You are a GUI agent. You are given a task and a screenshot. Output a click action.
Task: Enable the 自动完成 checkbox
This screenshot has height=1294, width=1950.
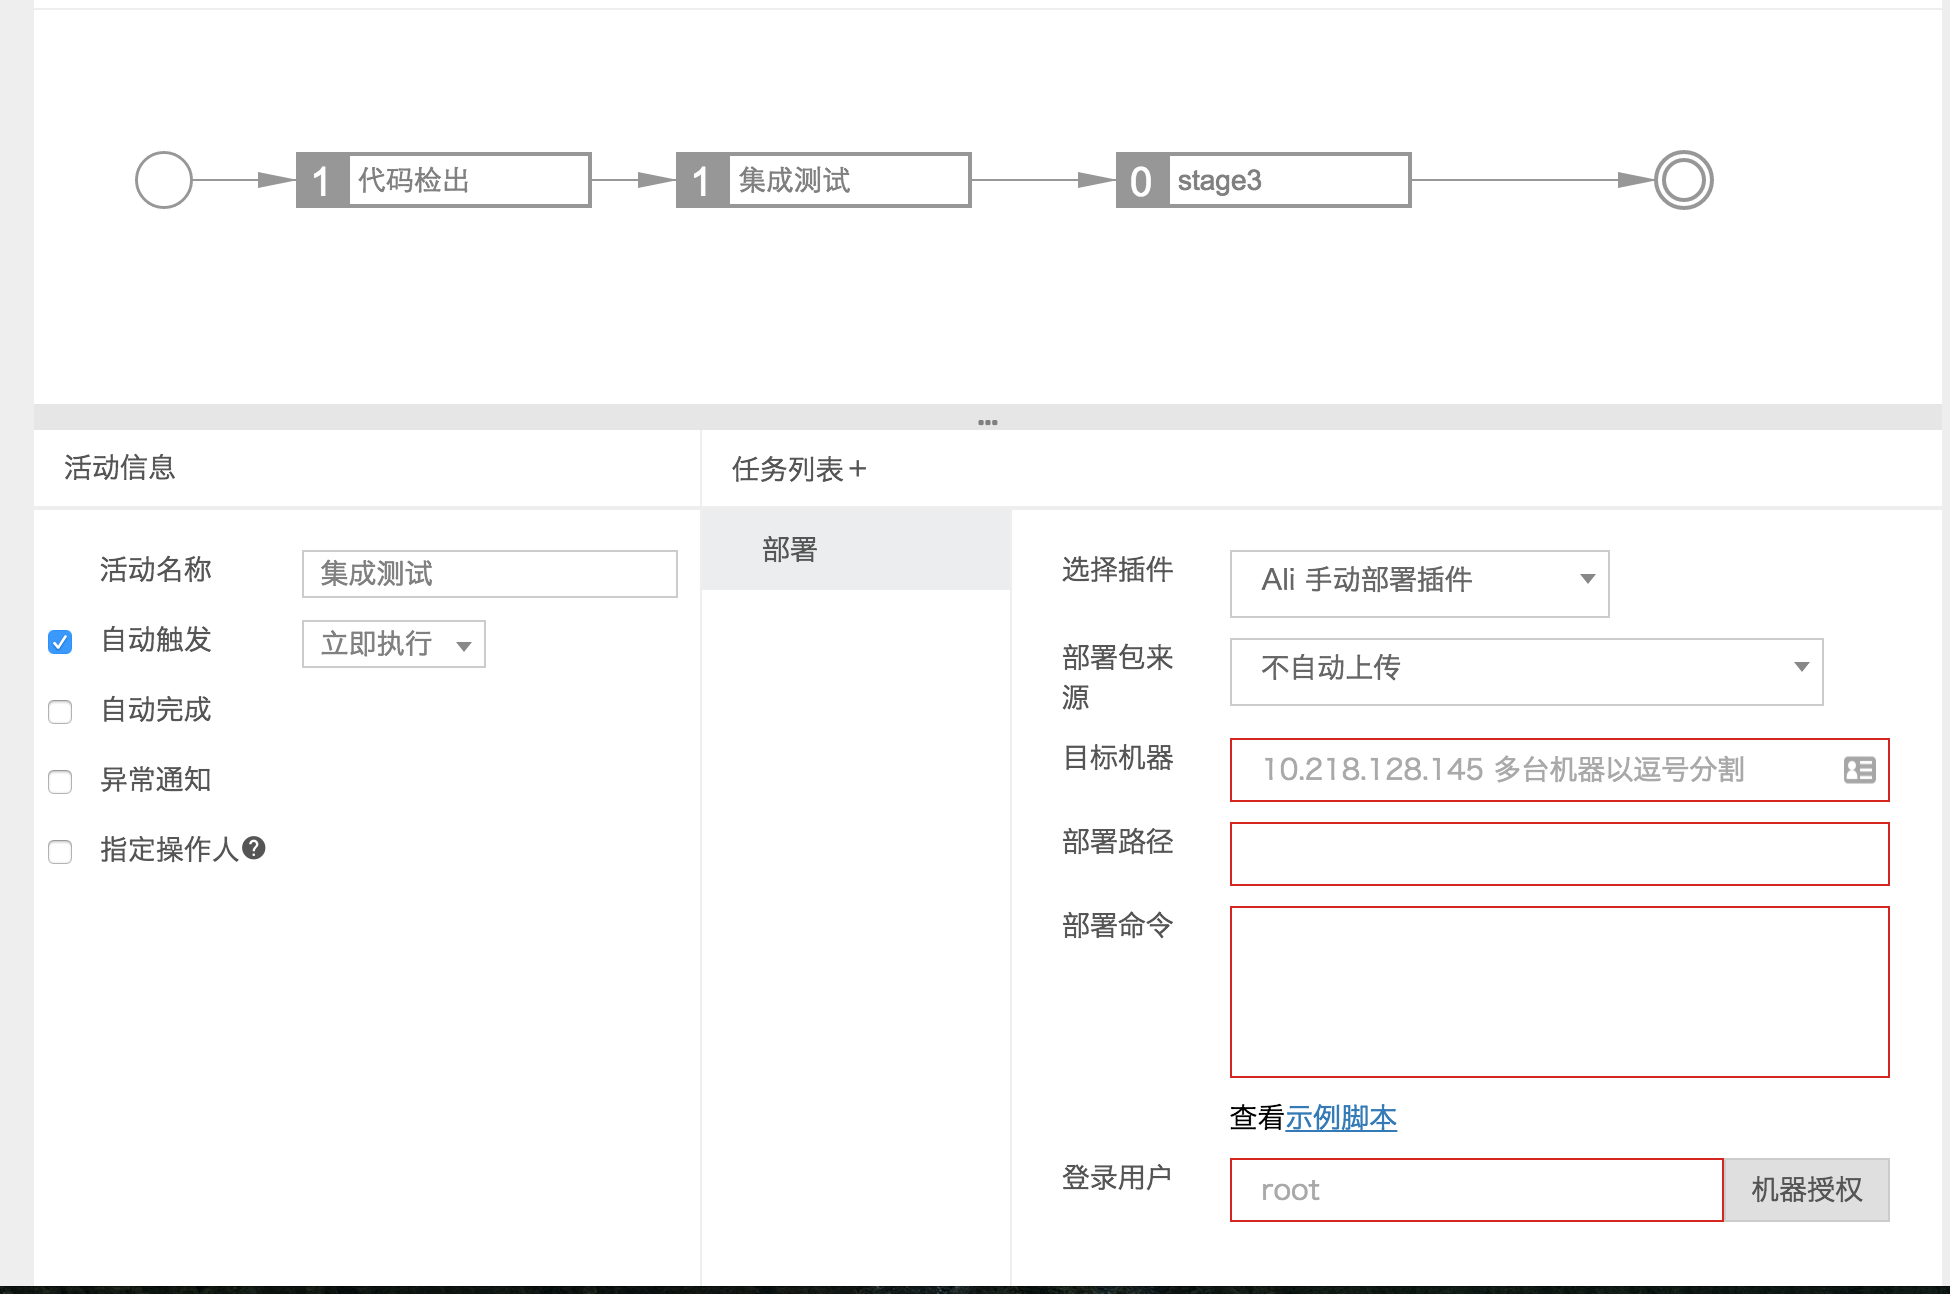click(60, 711)
